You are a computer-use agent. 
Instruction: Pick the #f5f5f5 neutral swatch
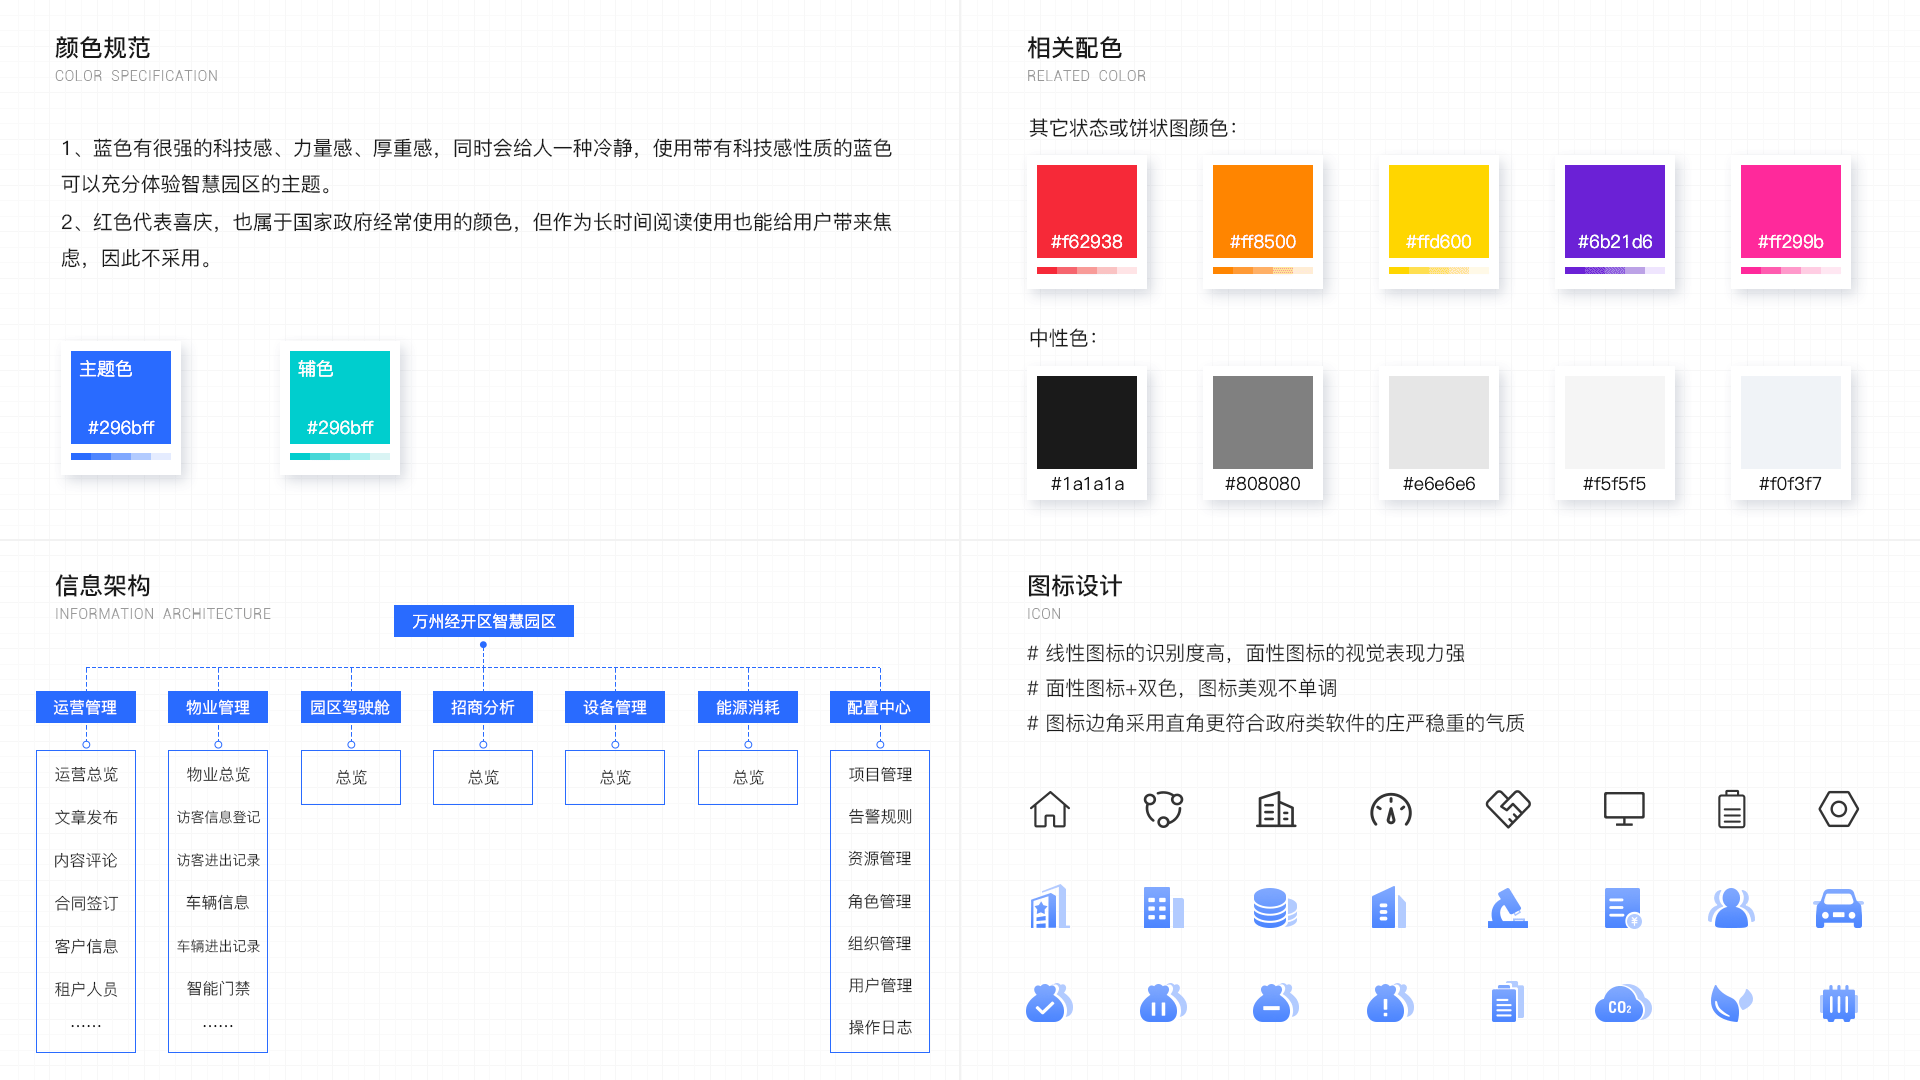pos(1615,422)
